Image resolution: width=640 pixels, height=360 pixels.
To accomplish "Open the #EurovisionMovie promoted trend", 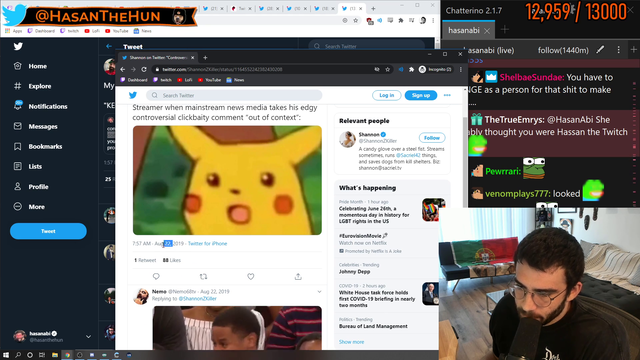I will pyautogui.click(x=363, y=236).
